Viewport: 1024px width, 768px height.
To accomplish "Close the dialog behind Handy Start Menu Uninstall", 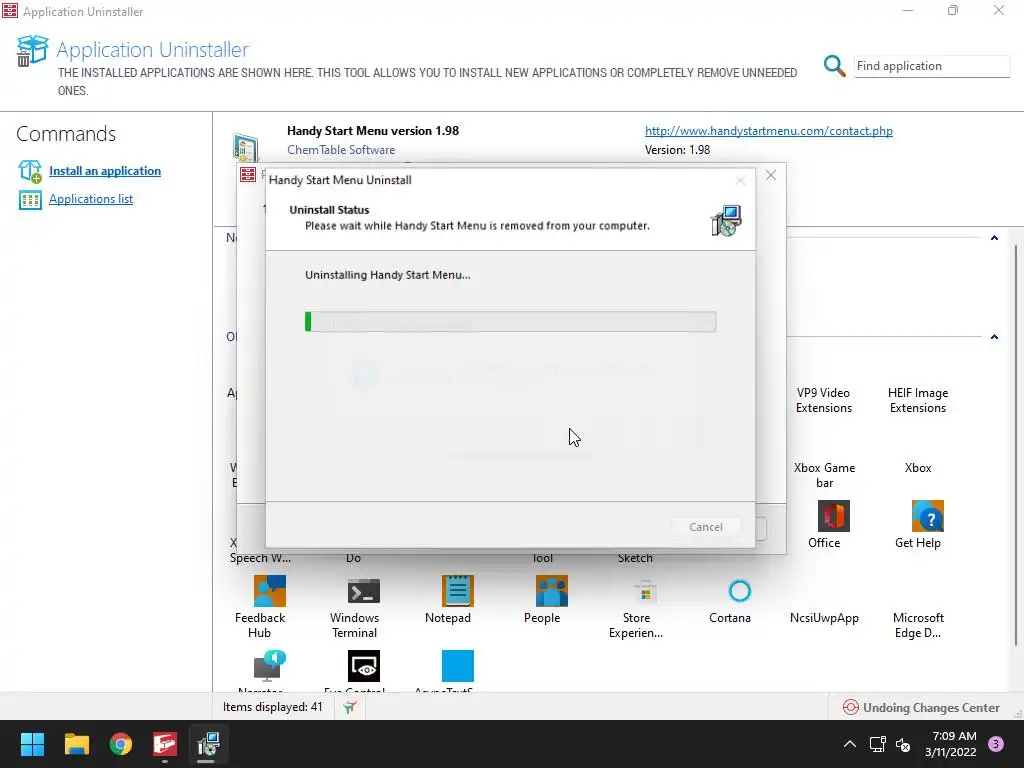I will [771, 175].
